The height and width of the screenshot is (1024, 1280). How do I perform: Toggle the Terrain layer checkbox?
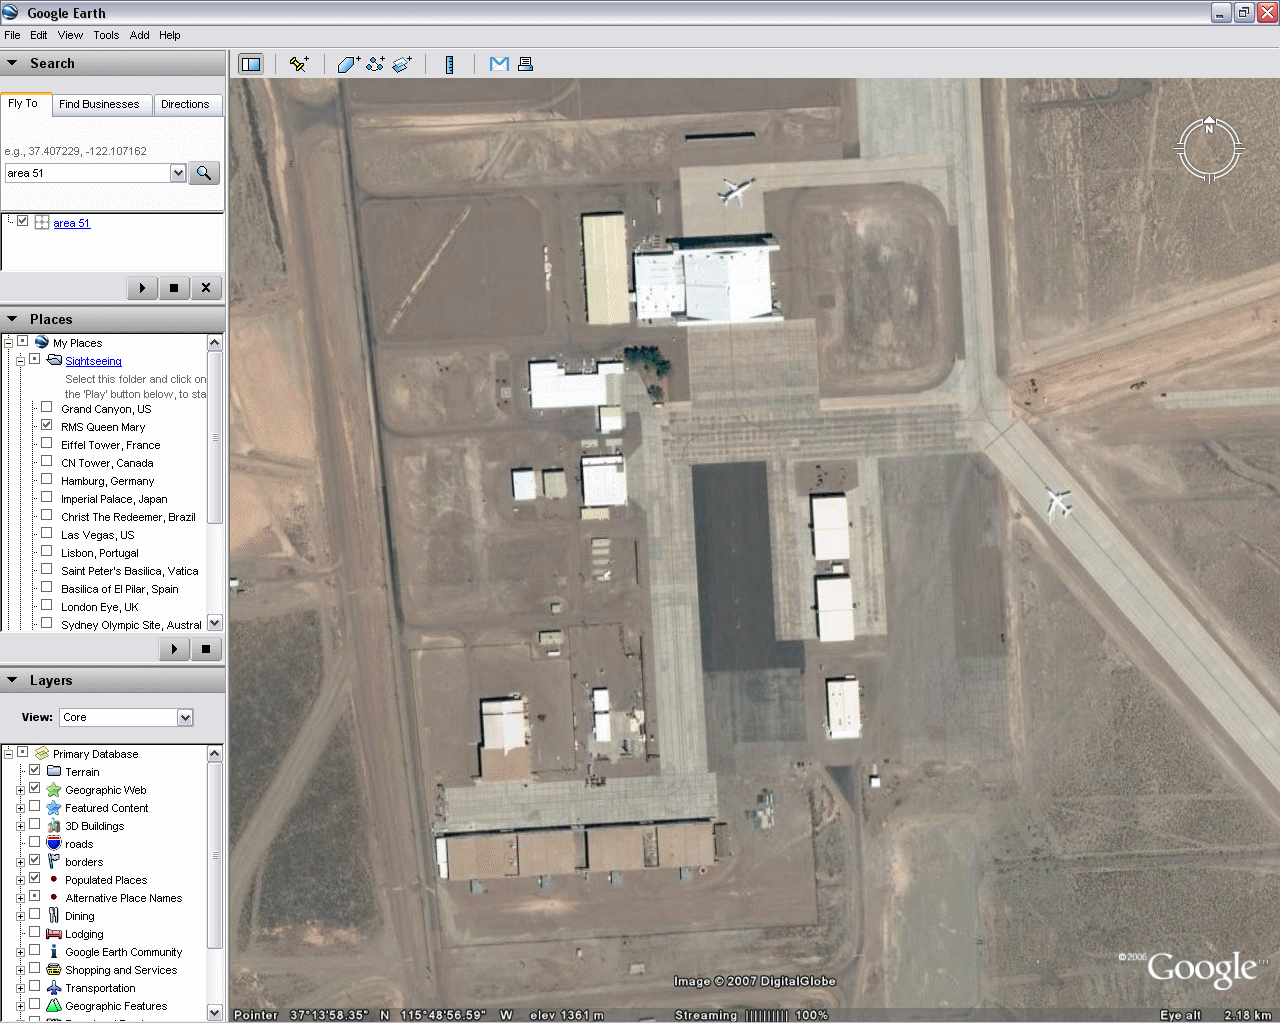click(34, 770)
